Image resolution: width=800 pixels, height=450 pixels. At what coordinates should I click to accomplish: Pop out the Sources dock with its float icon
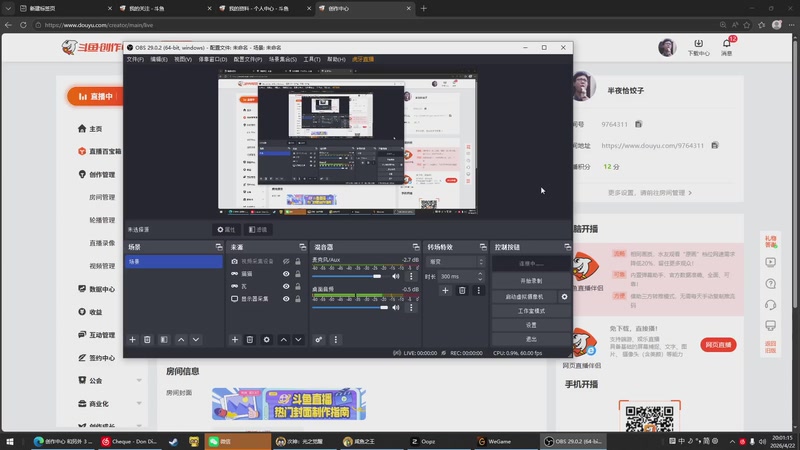[303, 247]
